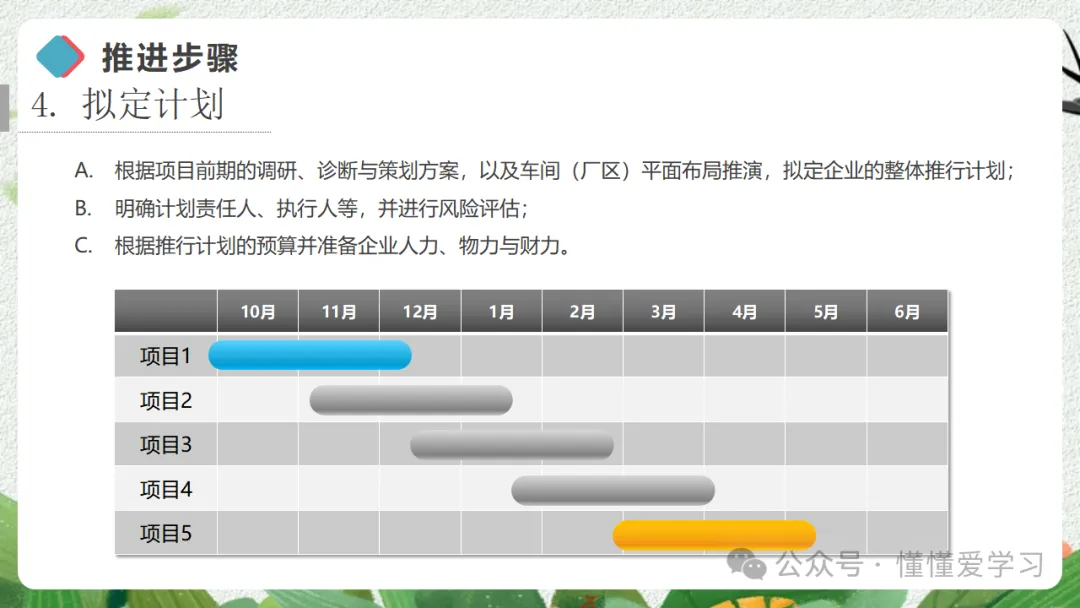
Task: Select the blue Gantt bar for 项目1
Action: tap(310, 355)
